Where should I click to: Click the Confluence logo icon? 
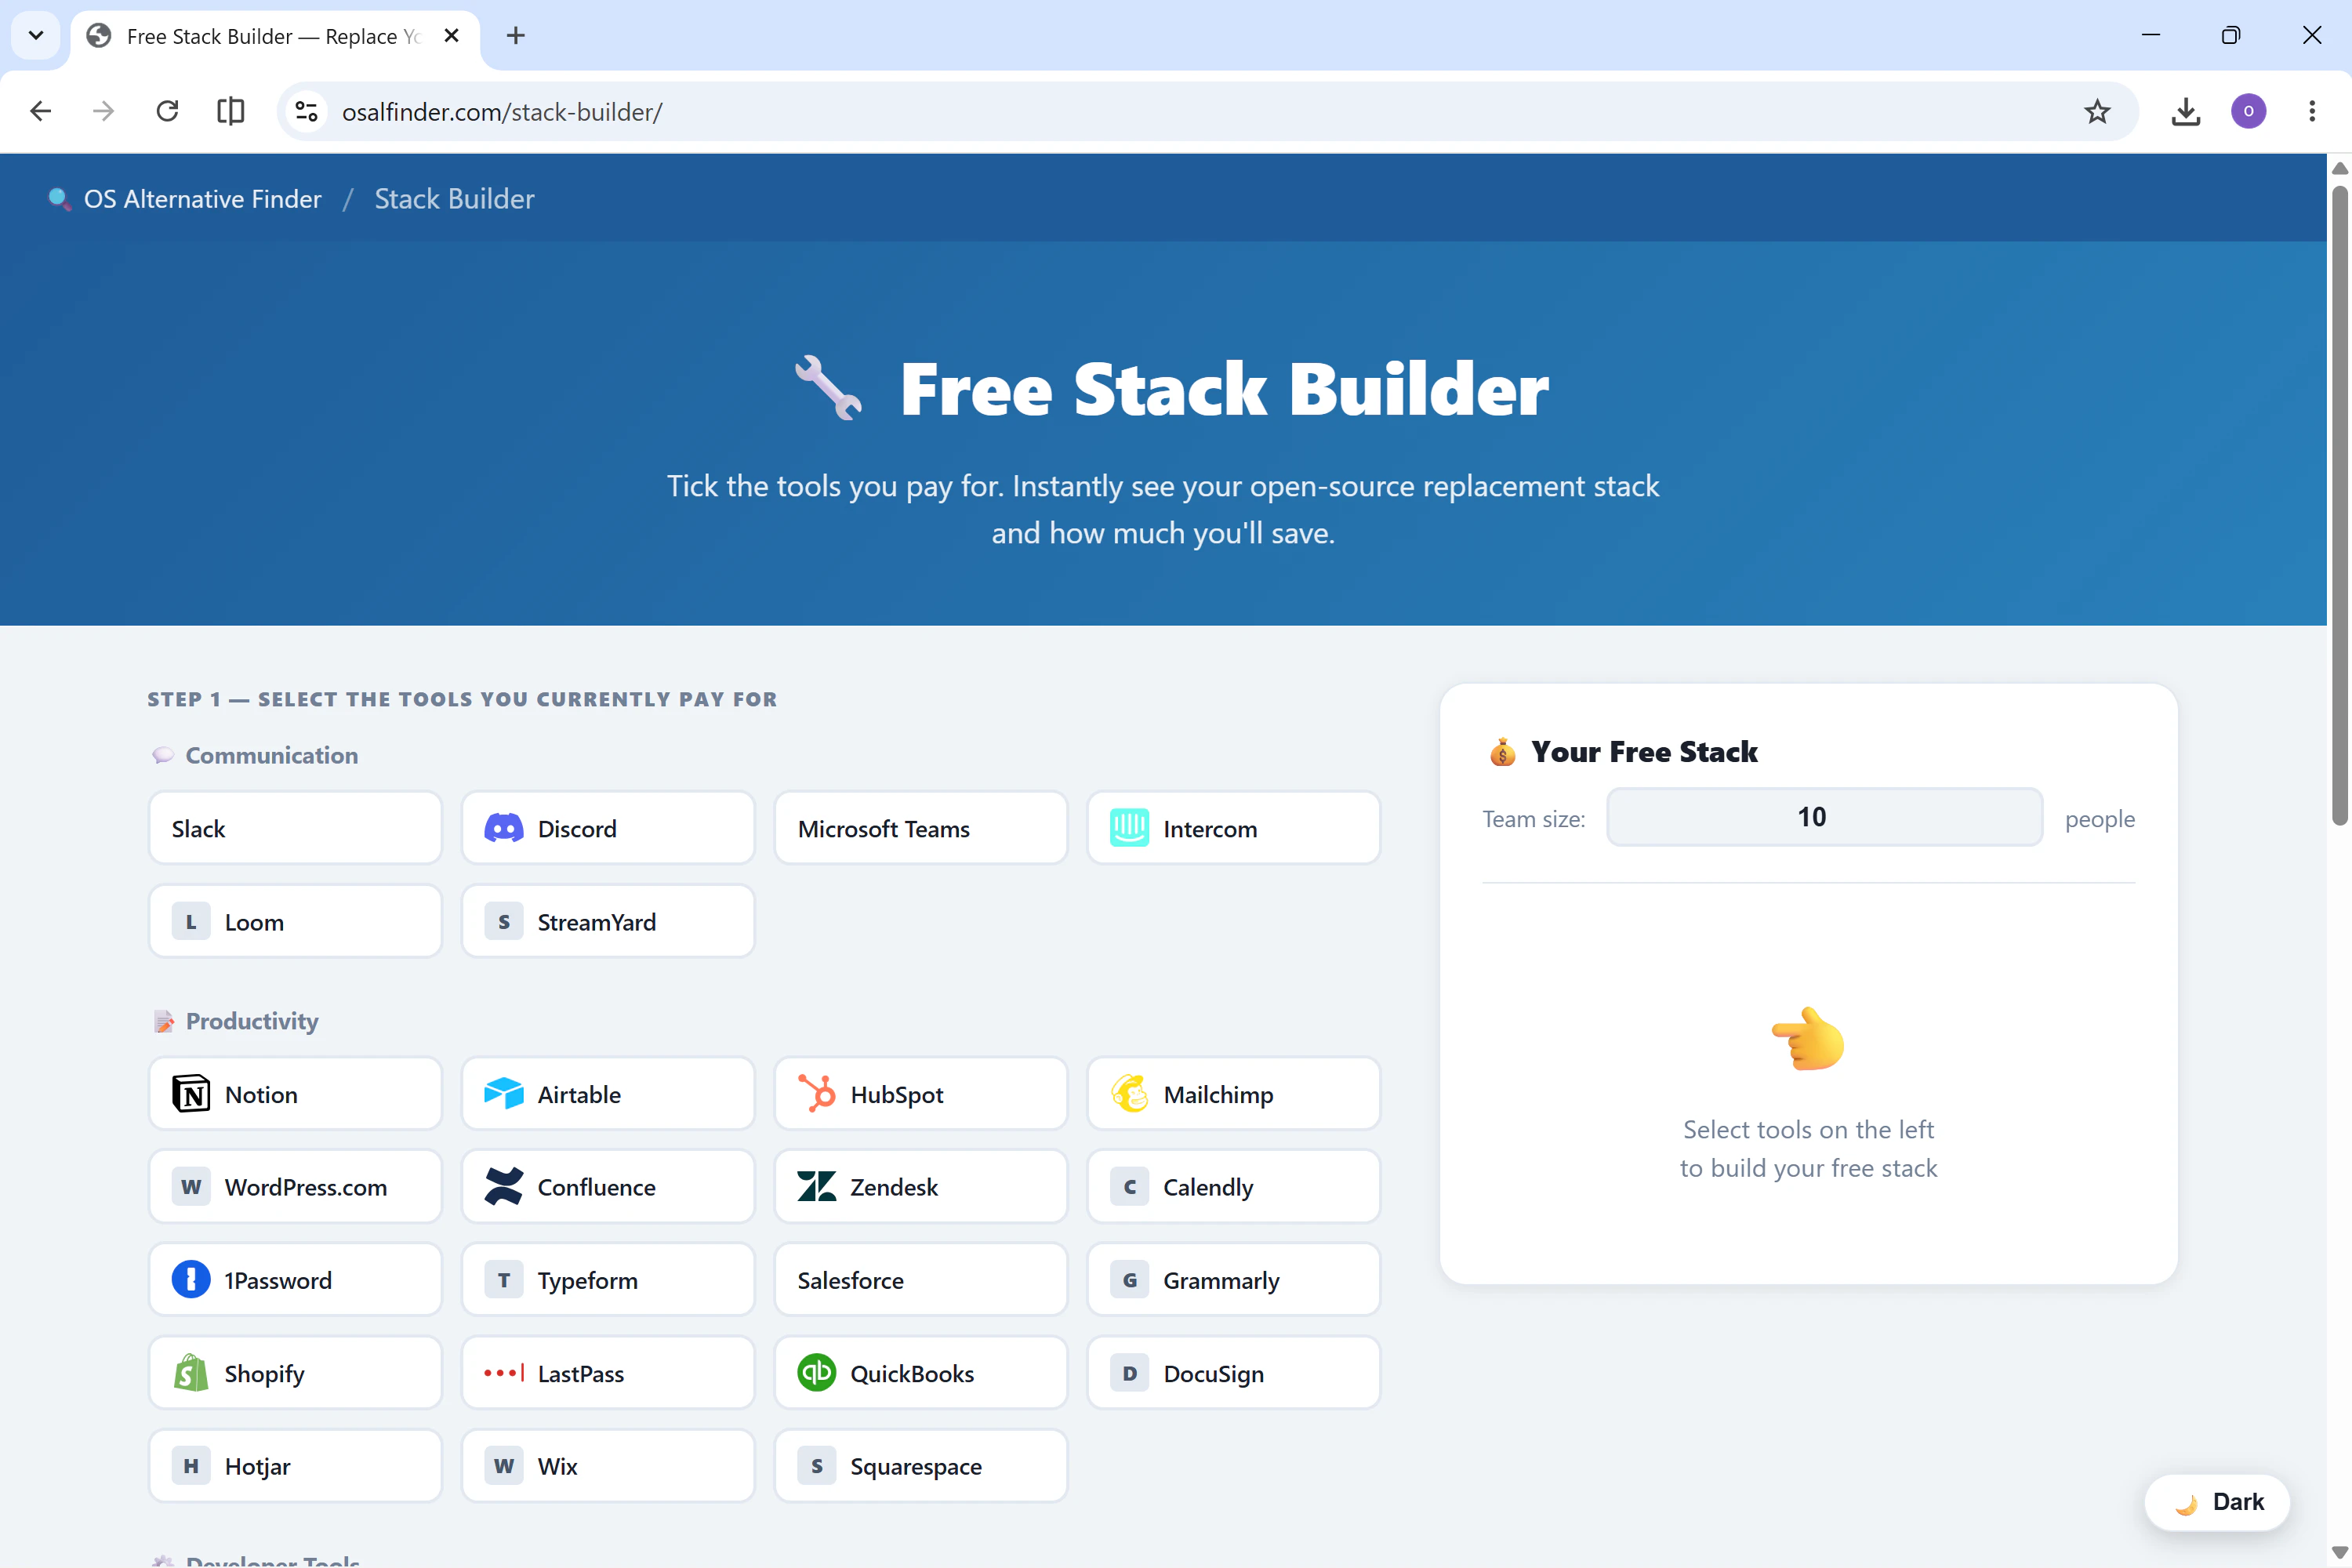click(504, 1187)
